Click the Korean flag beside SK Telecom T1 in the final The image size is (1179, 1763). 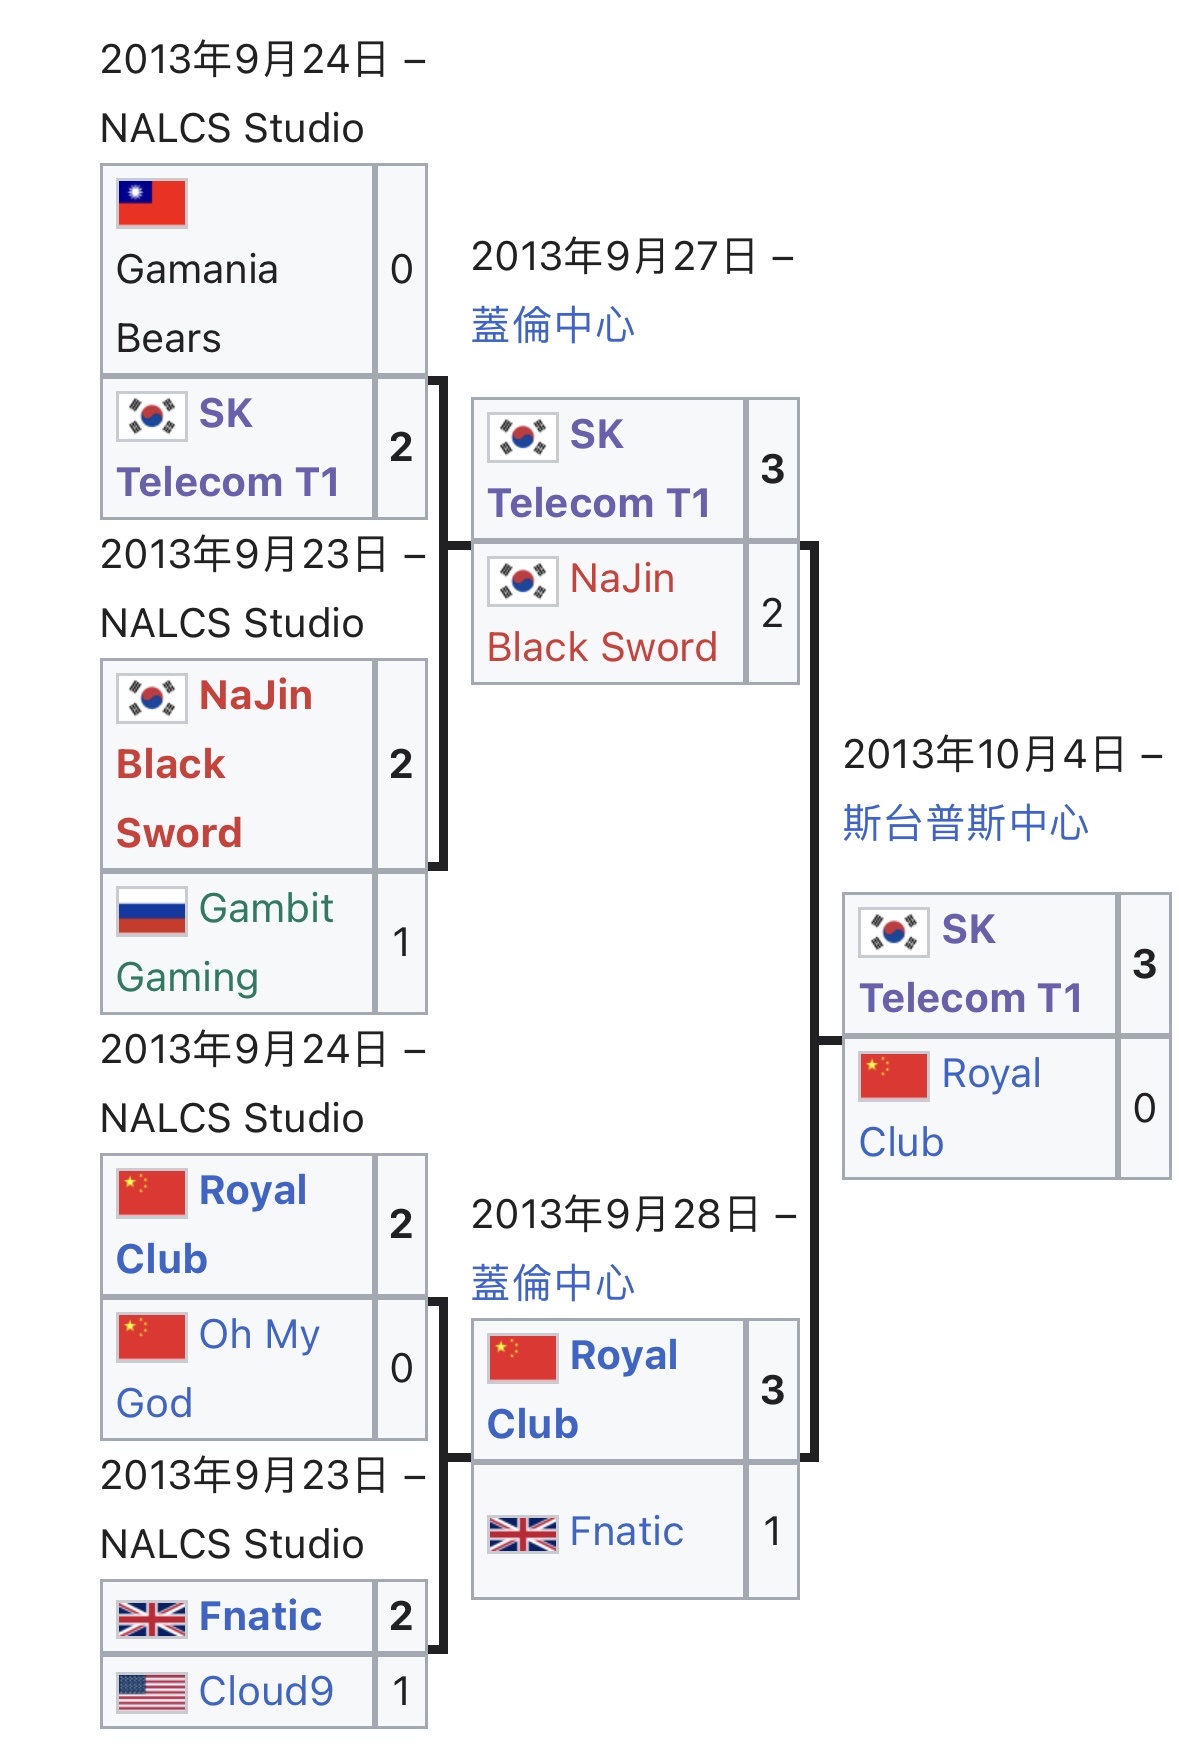[x=893, y=932]
